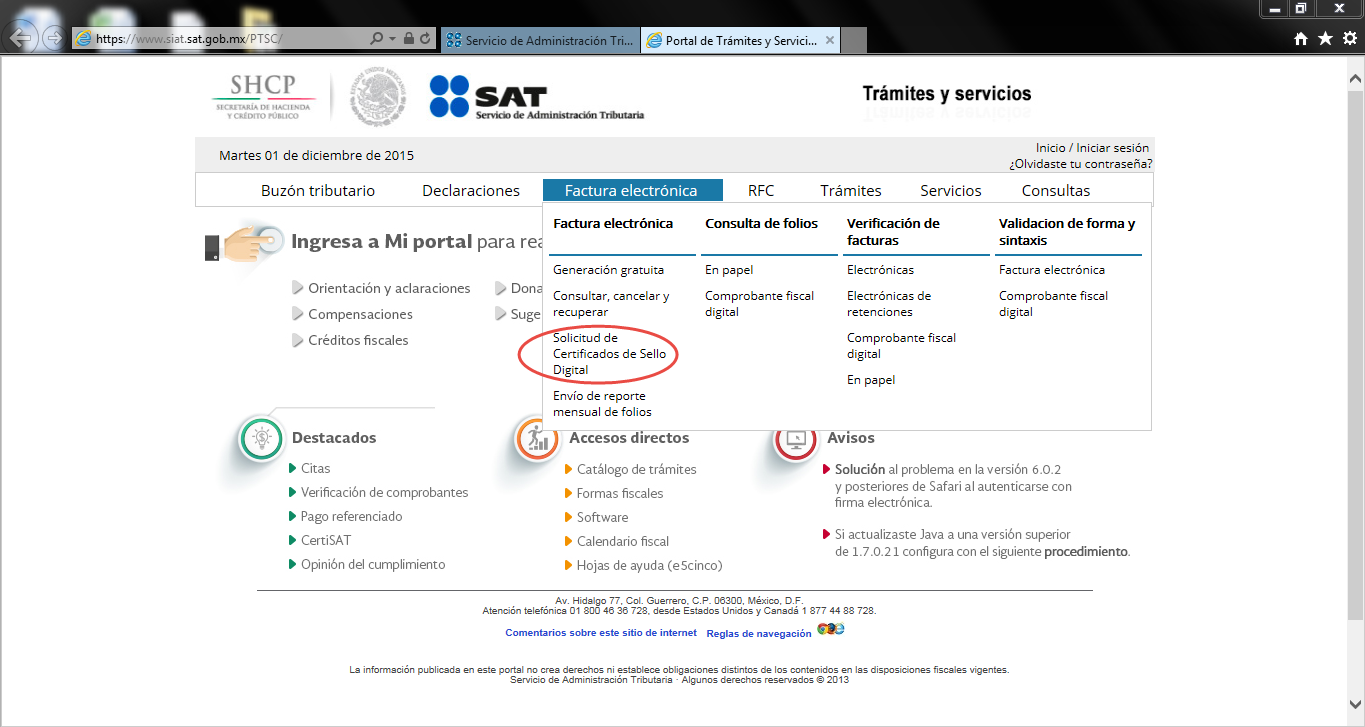Viewport: 1365px width, 727px height.
Task: Click the browser Forward arrow button
Action: click(x=53, y=39)
